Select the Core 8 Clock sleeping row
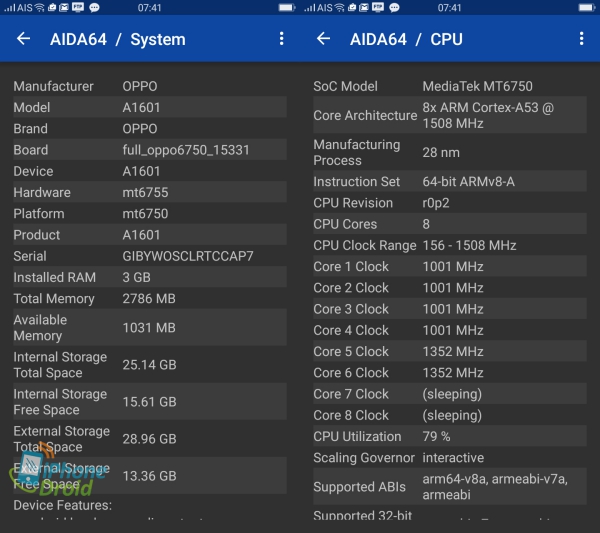The height and width of the screenshot is (533, 600). pyautogui.click(x=450, y=415)
